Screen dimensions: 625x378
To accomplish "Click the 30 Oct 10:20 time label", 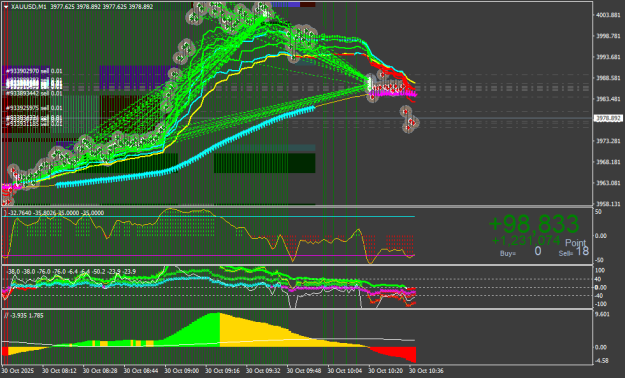I will 385,371.
